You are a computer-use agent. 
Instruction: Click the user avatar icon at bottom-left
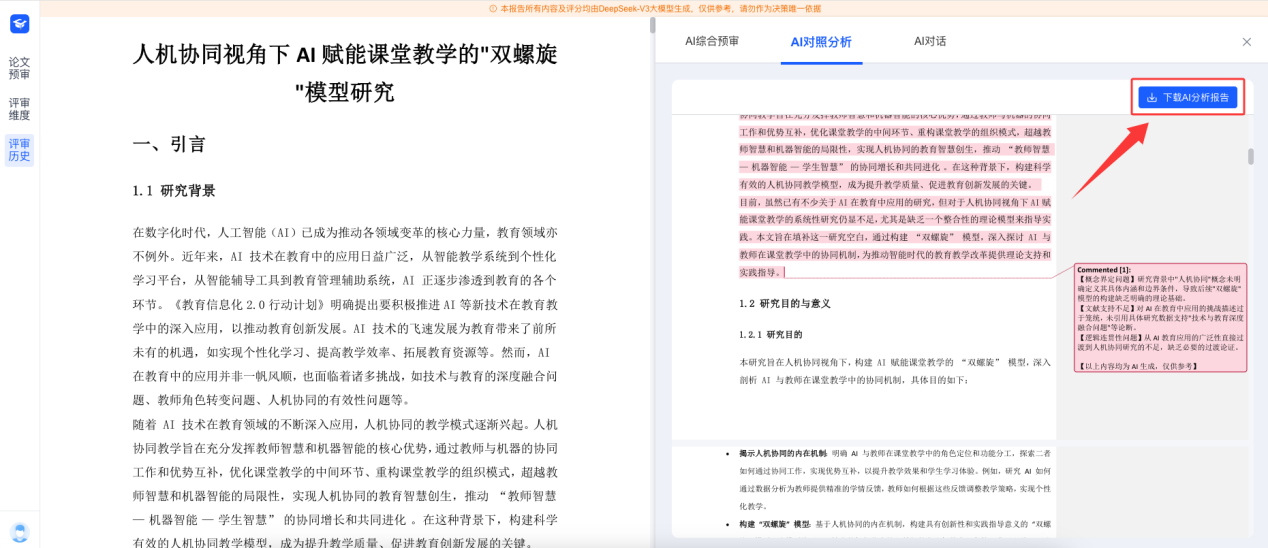[x=19, y=532]
